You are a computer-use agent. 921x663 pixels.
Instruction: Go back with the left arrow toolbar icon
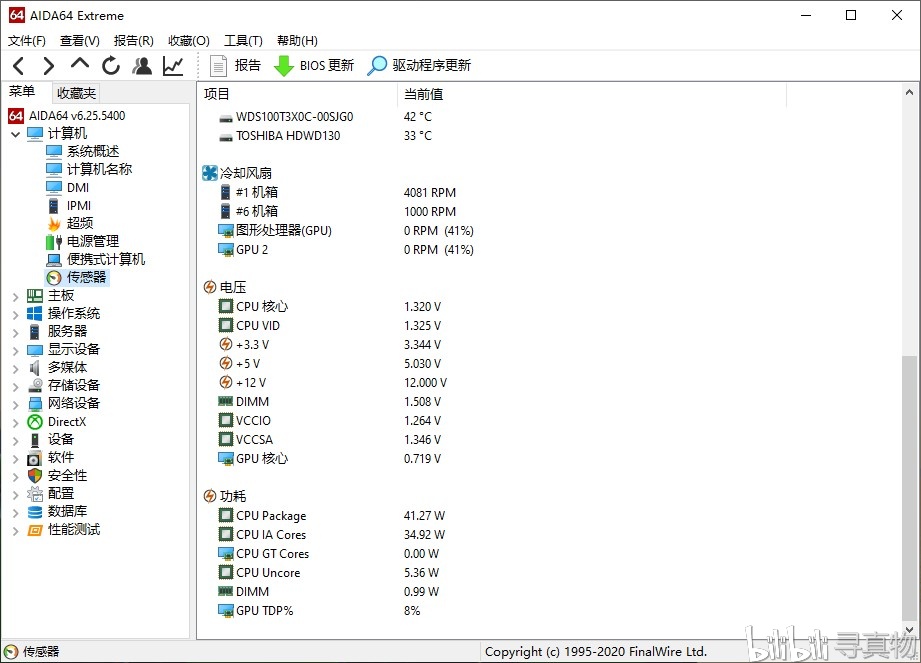click(x=18, y=66)
